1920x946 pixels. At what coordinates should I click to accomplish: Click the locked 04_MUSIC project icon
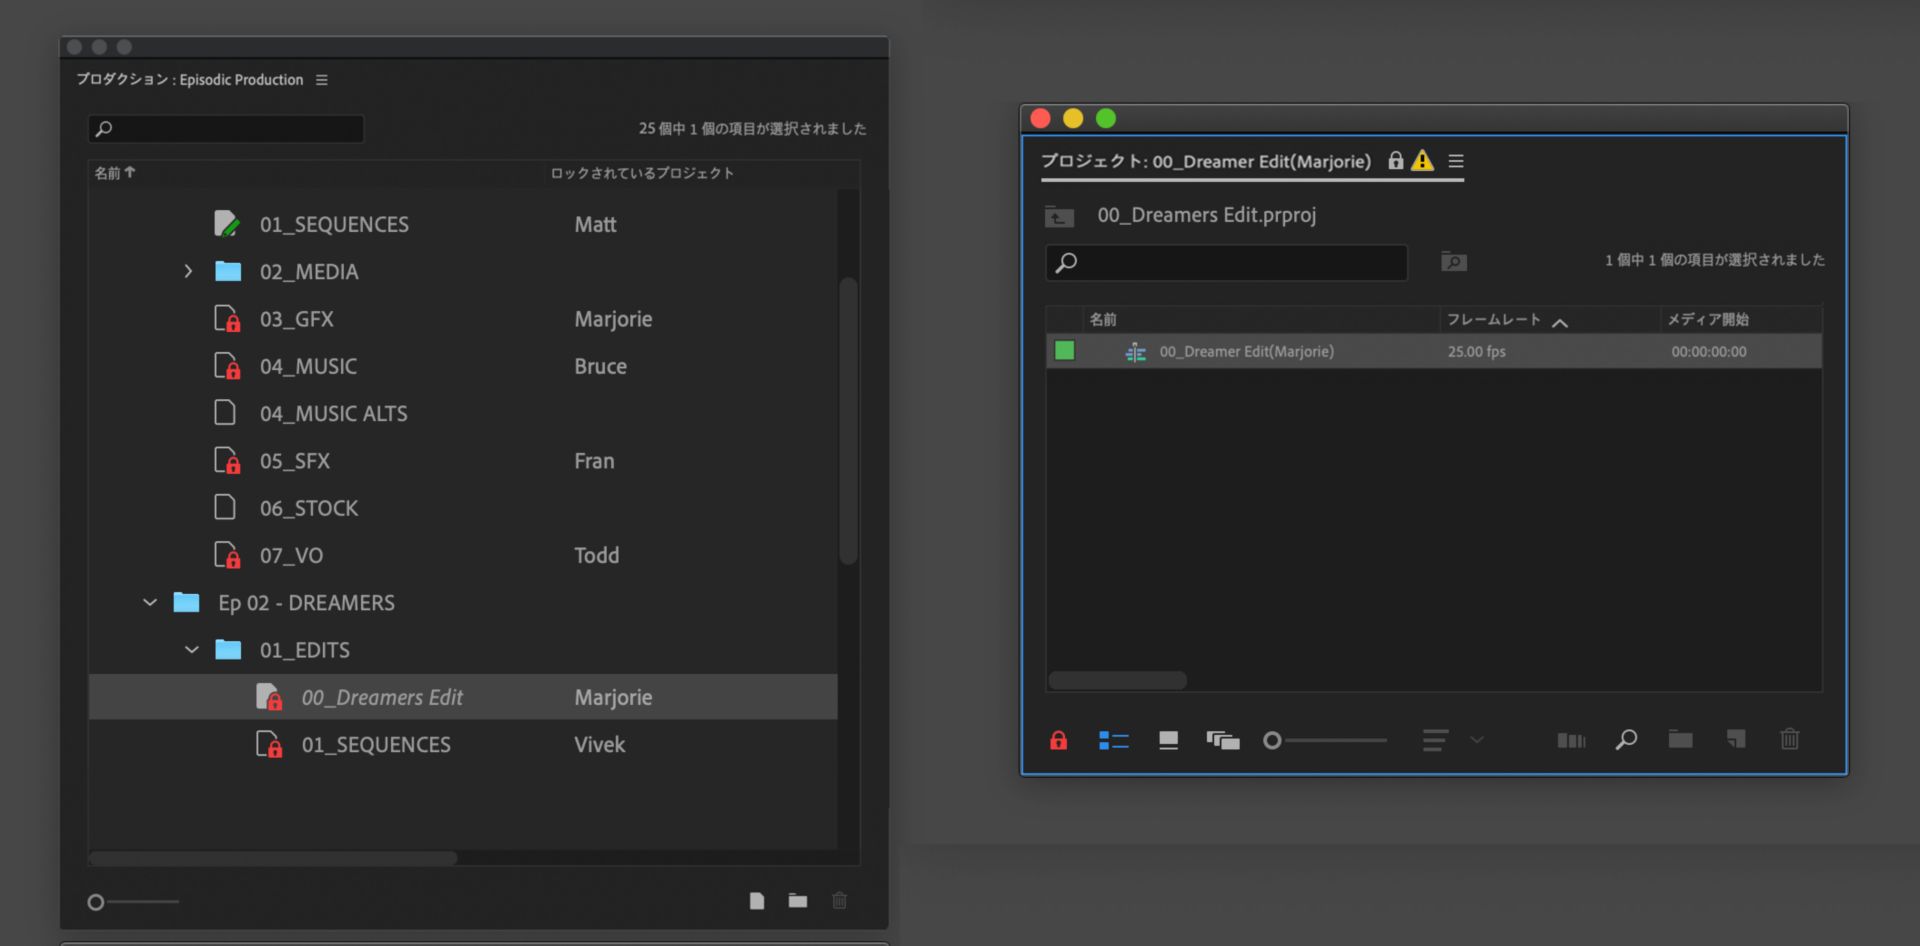click(227, 366)
